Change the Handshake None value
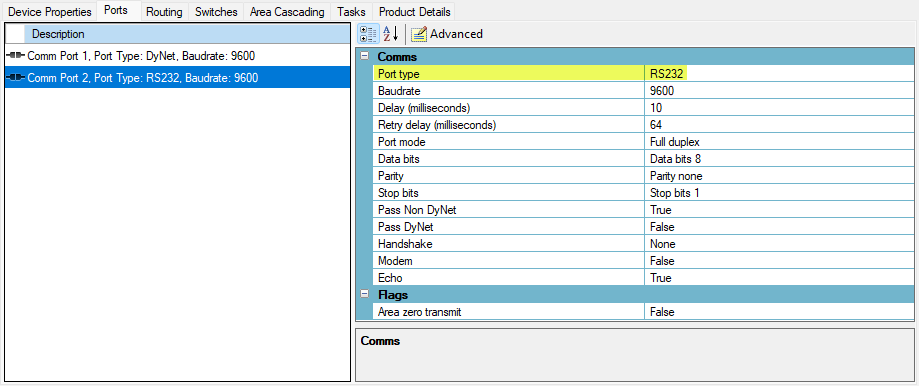 pos(779,244)
